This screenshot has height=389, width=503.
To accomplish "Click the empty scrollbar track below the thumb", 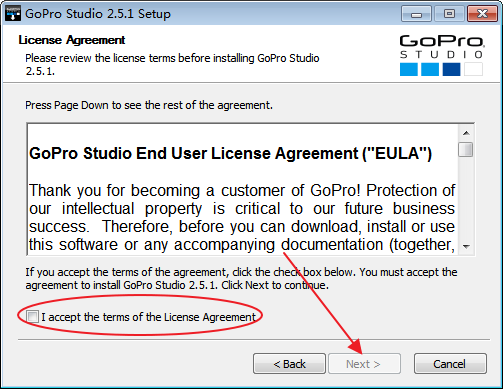I will (466, 198).
